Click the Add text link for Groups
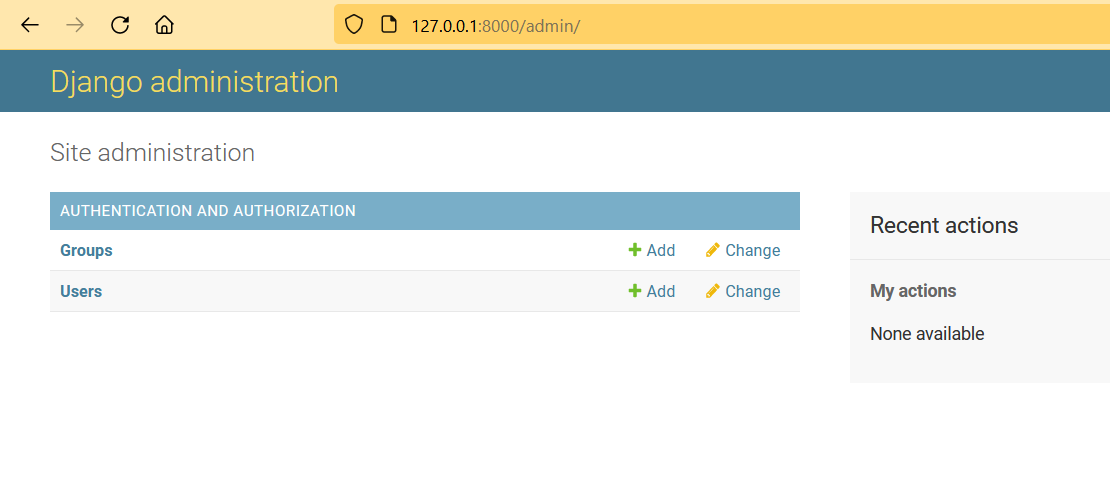The width and height of the screenshot is (1110, 485). (x=661, y=250)
